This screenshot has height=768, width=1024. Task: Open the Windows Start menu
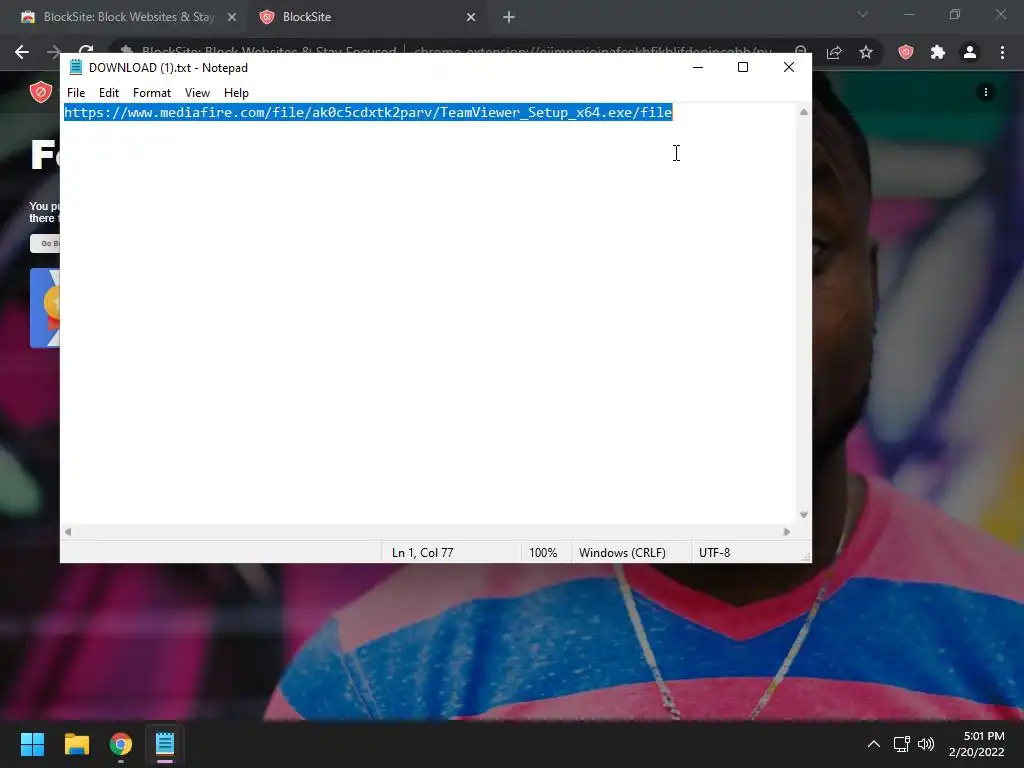point(32,744)
